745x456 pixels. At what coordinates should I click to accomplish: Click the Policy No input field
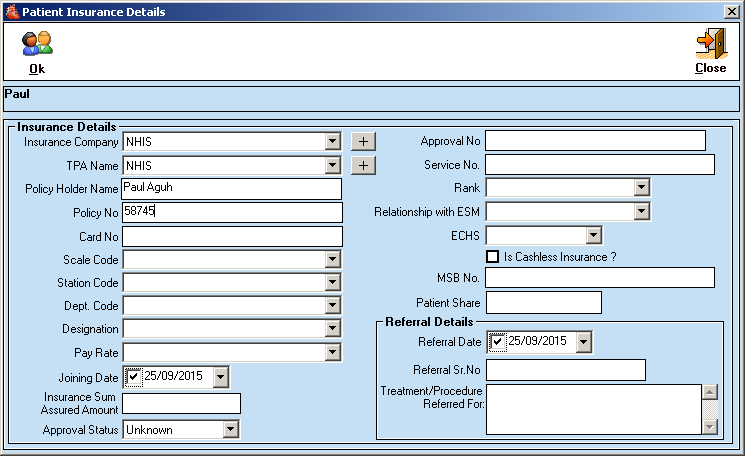[x=231, y=212]
